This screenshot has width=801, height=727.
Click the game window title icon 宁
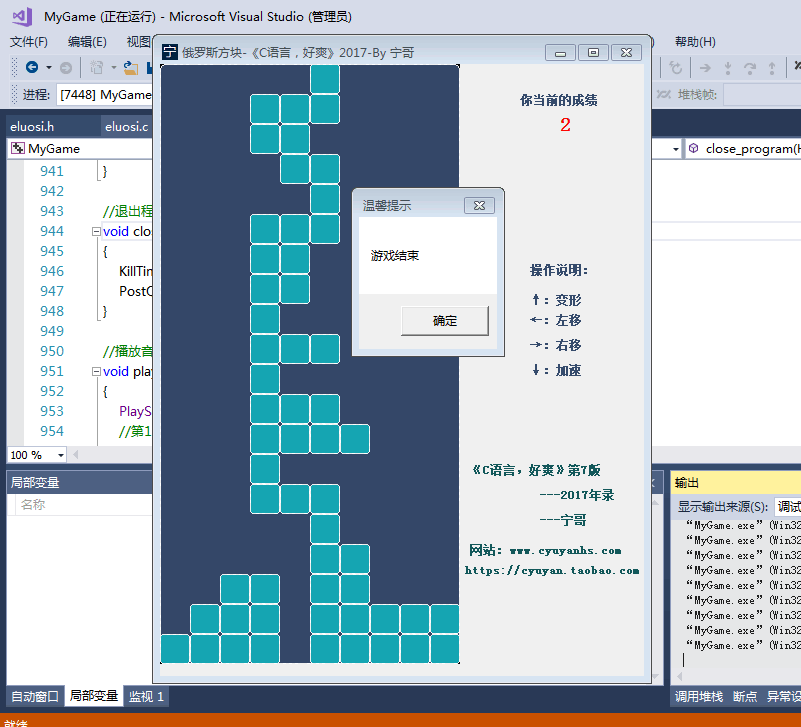coord(170,52)
